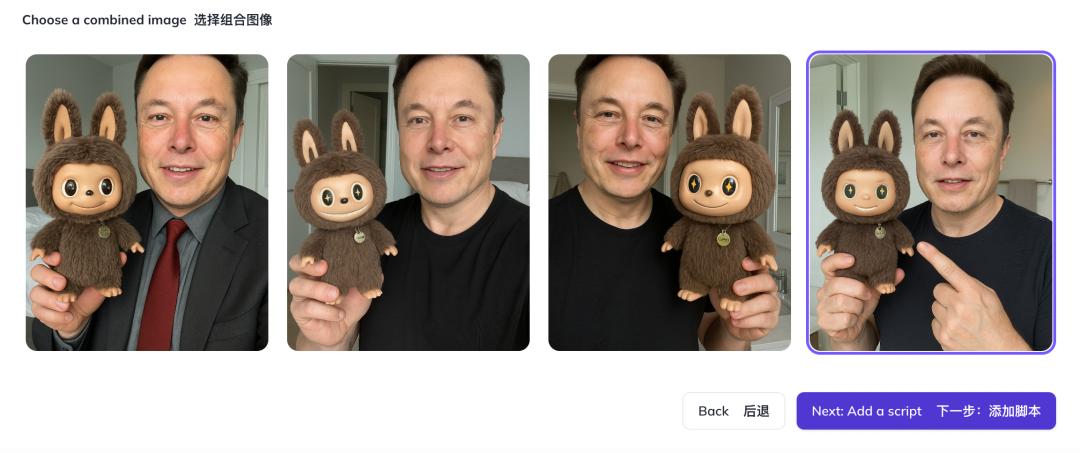The height and width of the screenshot is (453, 1080).
Task: Select image with bathroom mirror in background
Action: click(669, 202)
